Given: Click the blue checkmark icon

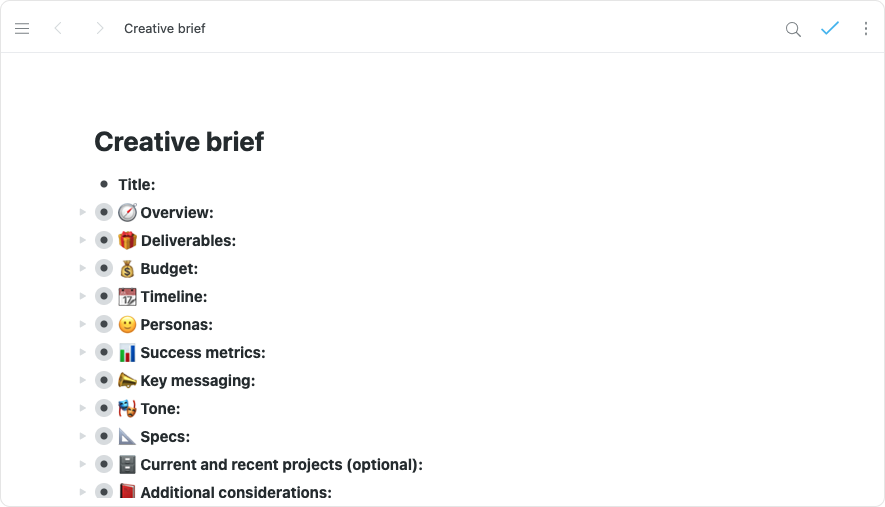Looking at the screenshot, I should tap(829, 29).
